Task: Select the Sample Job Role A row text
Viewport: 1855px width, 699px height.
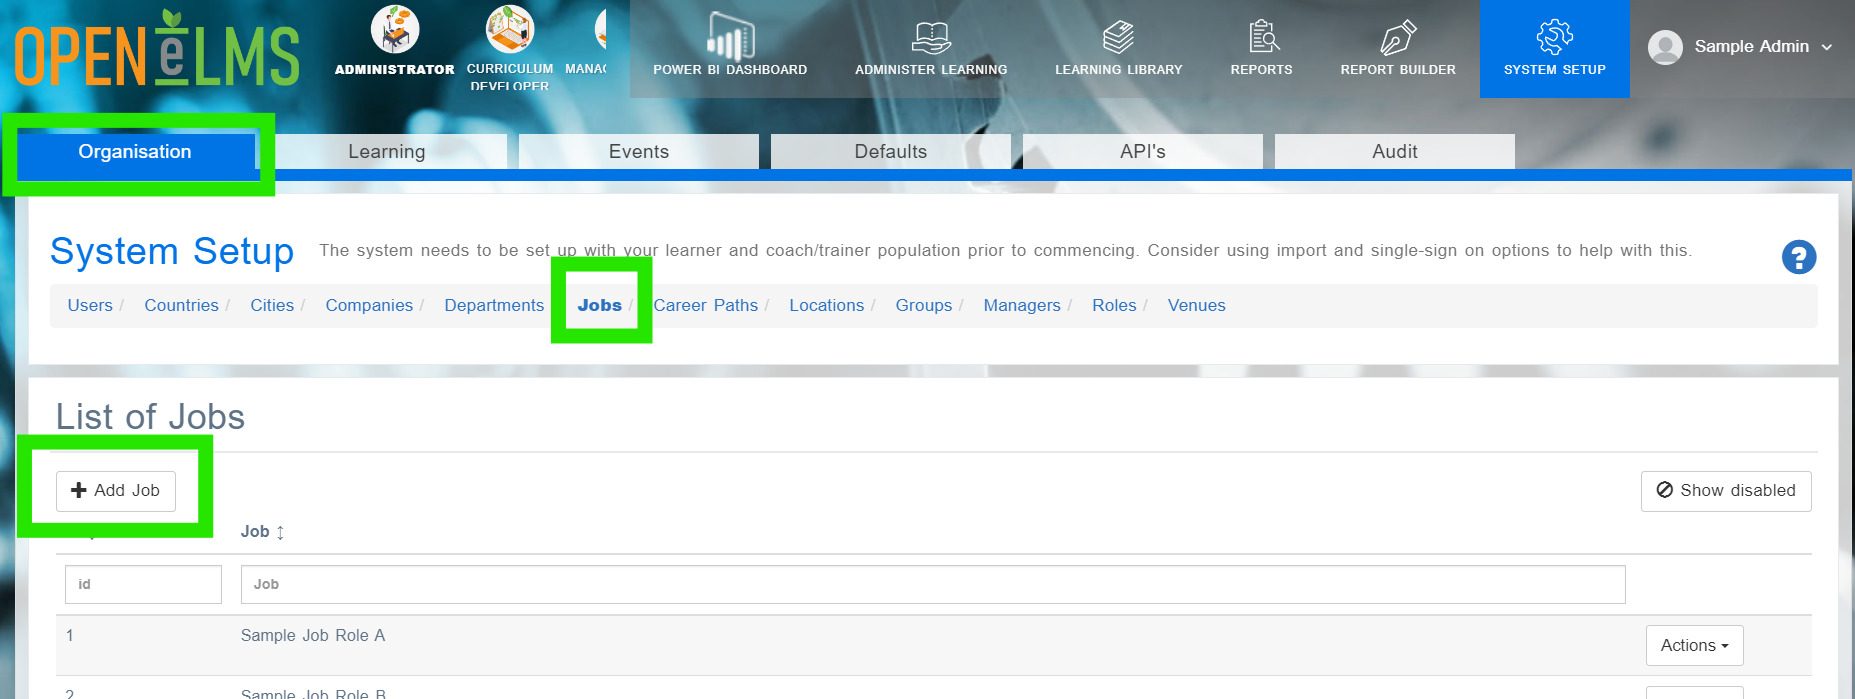Action: 313,636
